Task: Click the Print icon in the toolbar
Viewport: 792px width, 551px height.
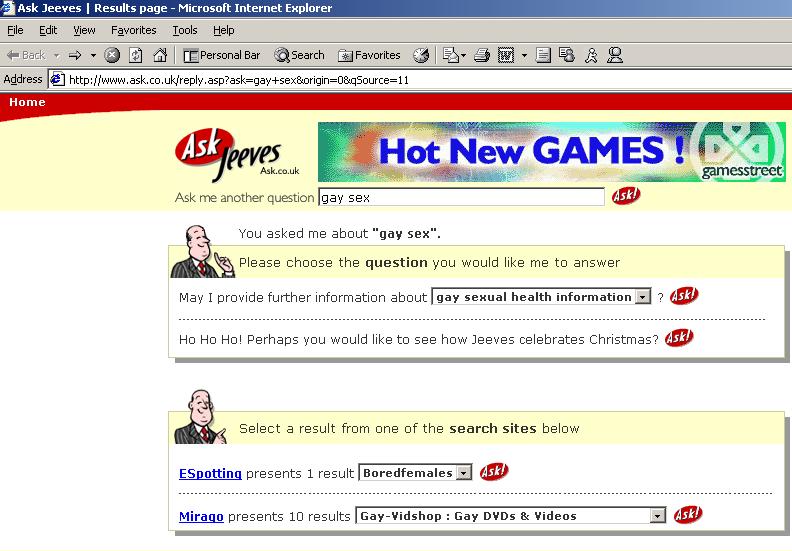Action: click(481, 55)
